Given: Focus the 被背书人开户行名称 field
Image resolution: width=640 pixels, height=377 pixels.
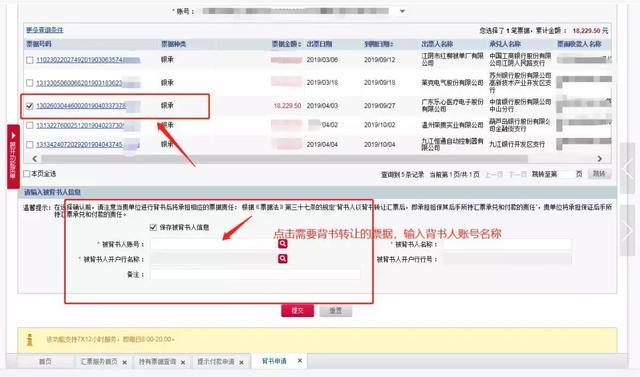Looking at the screenshot, I should click(213, 259).
